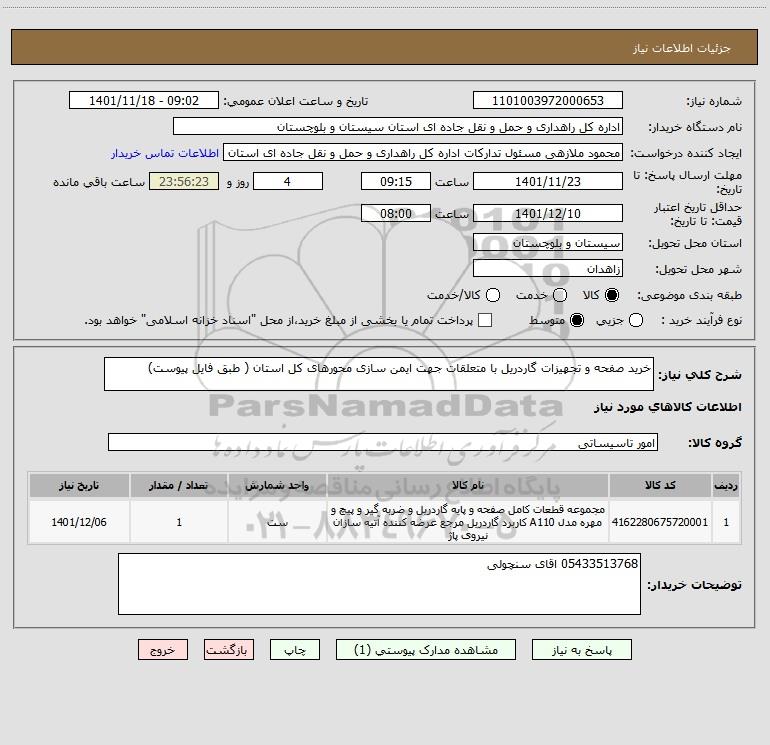Select the کالا/خدمت radio button
770x745 pixels.
pos(493,295)
